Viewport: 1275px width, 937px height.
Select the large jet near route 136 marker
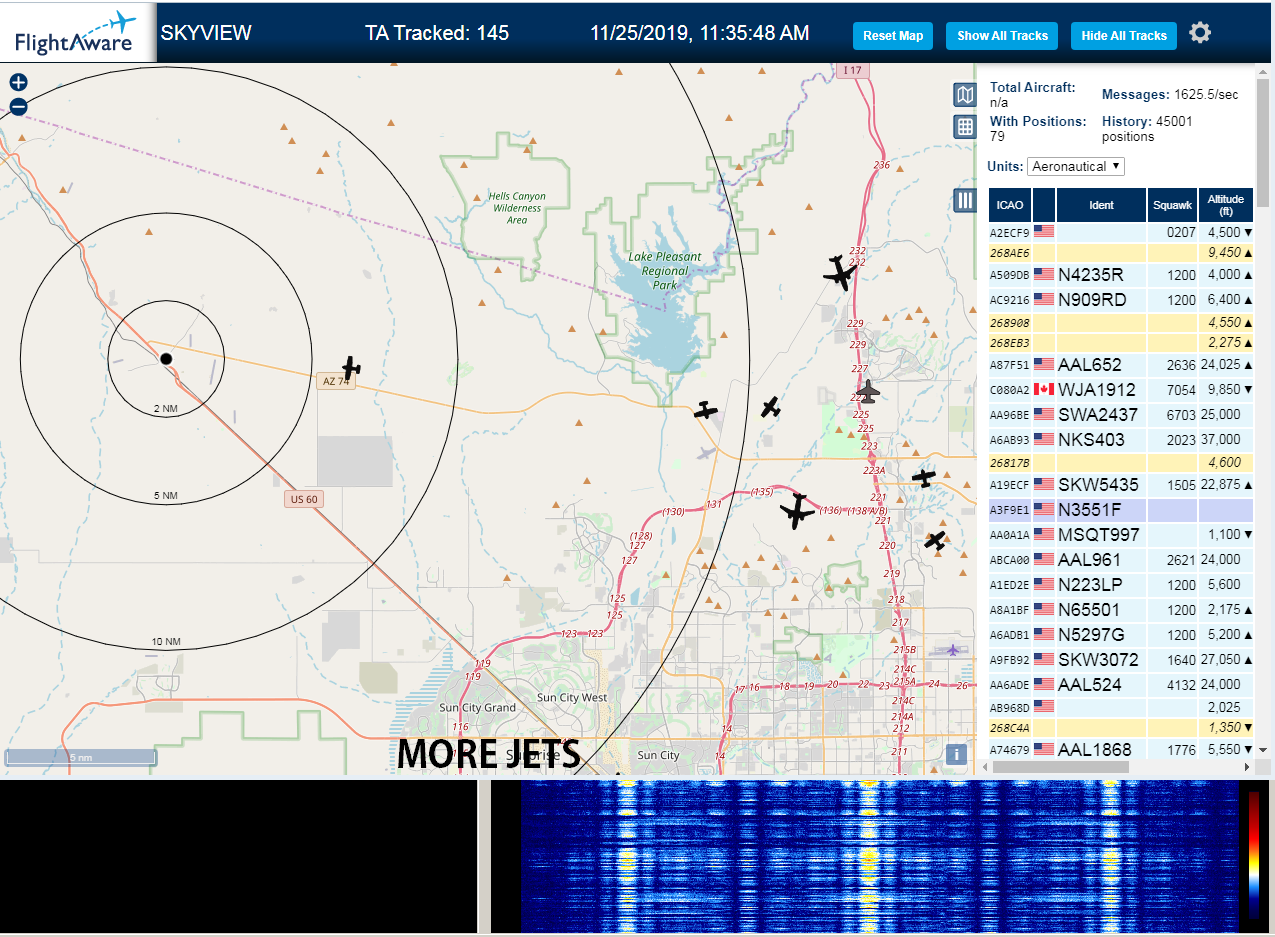tap(798, 511)
